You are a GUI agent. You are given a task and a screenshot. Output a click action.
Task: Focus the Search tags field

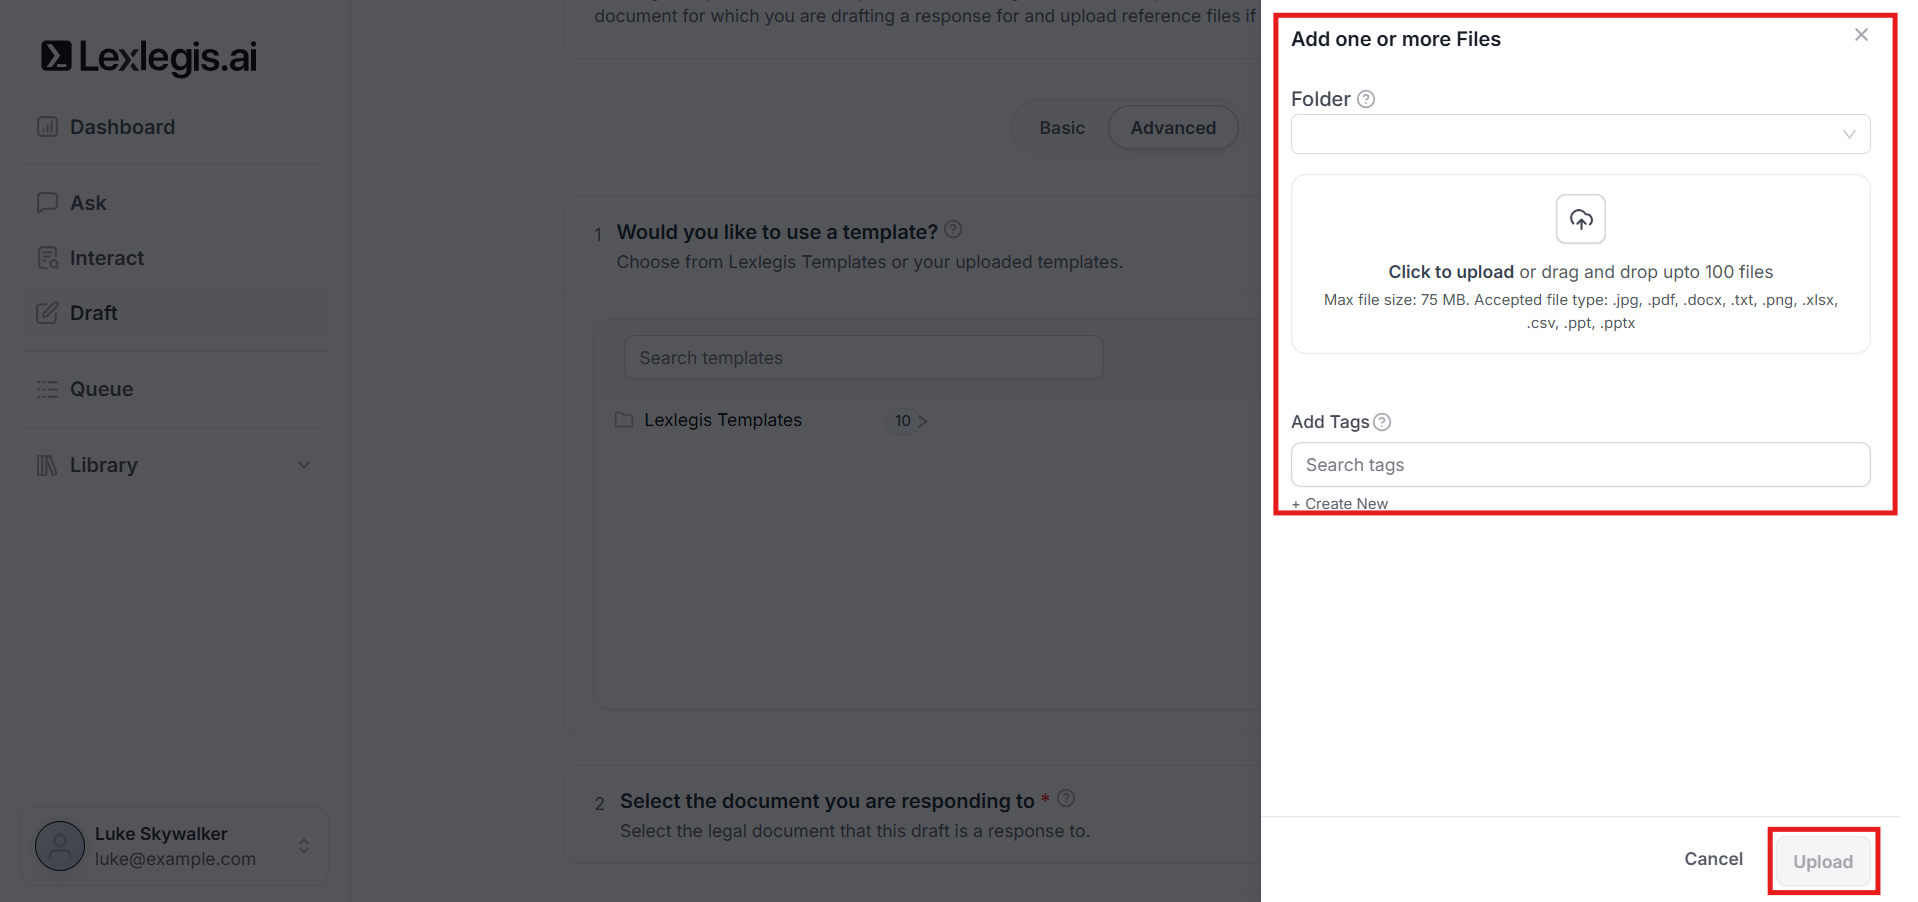pos(1580,465)
